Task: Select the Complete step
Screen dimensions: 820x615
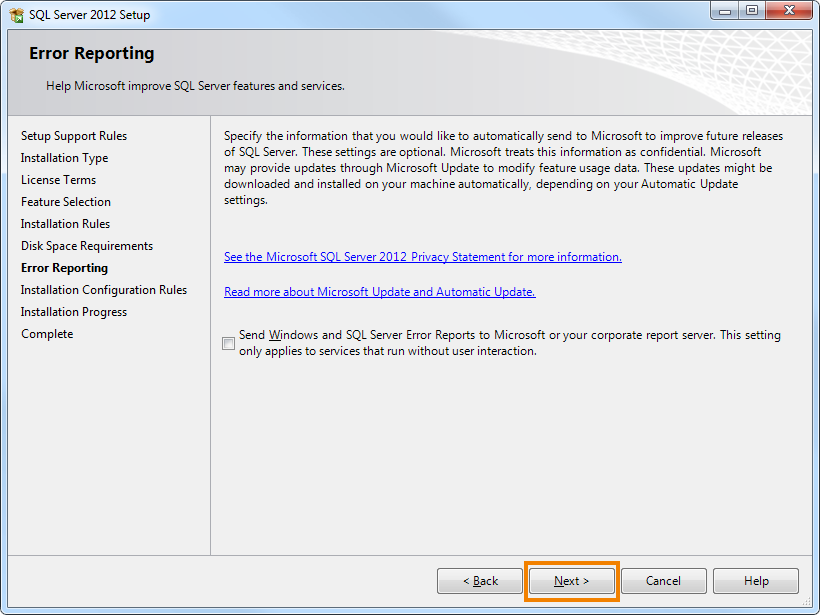Action: (x=47, y=334)
